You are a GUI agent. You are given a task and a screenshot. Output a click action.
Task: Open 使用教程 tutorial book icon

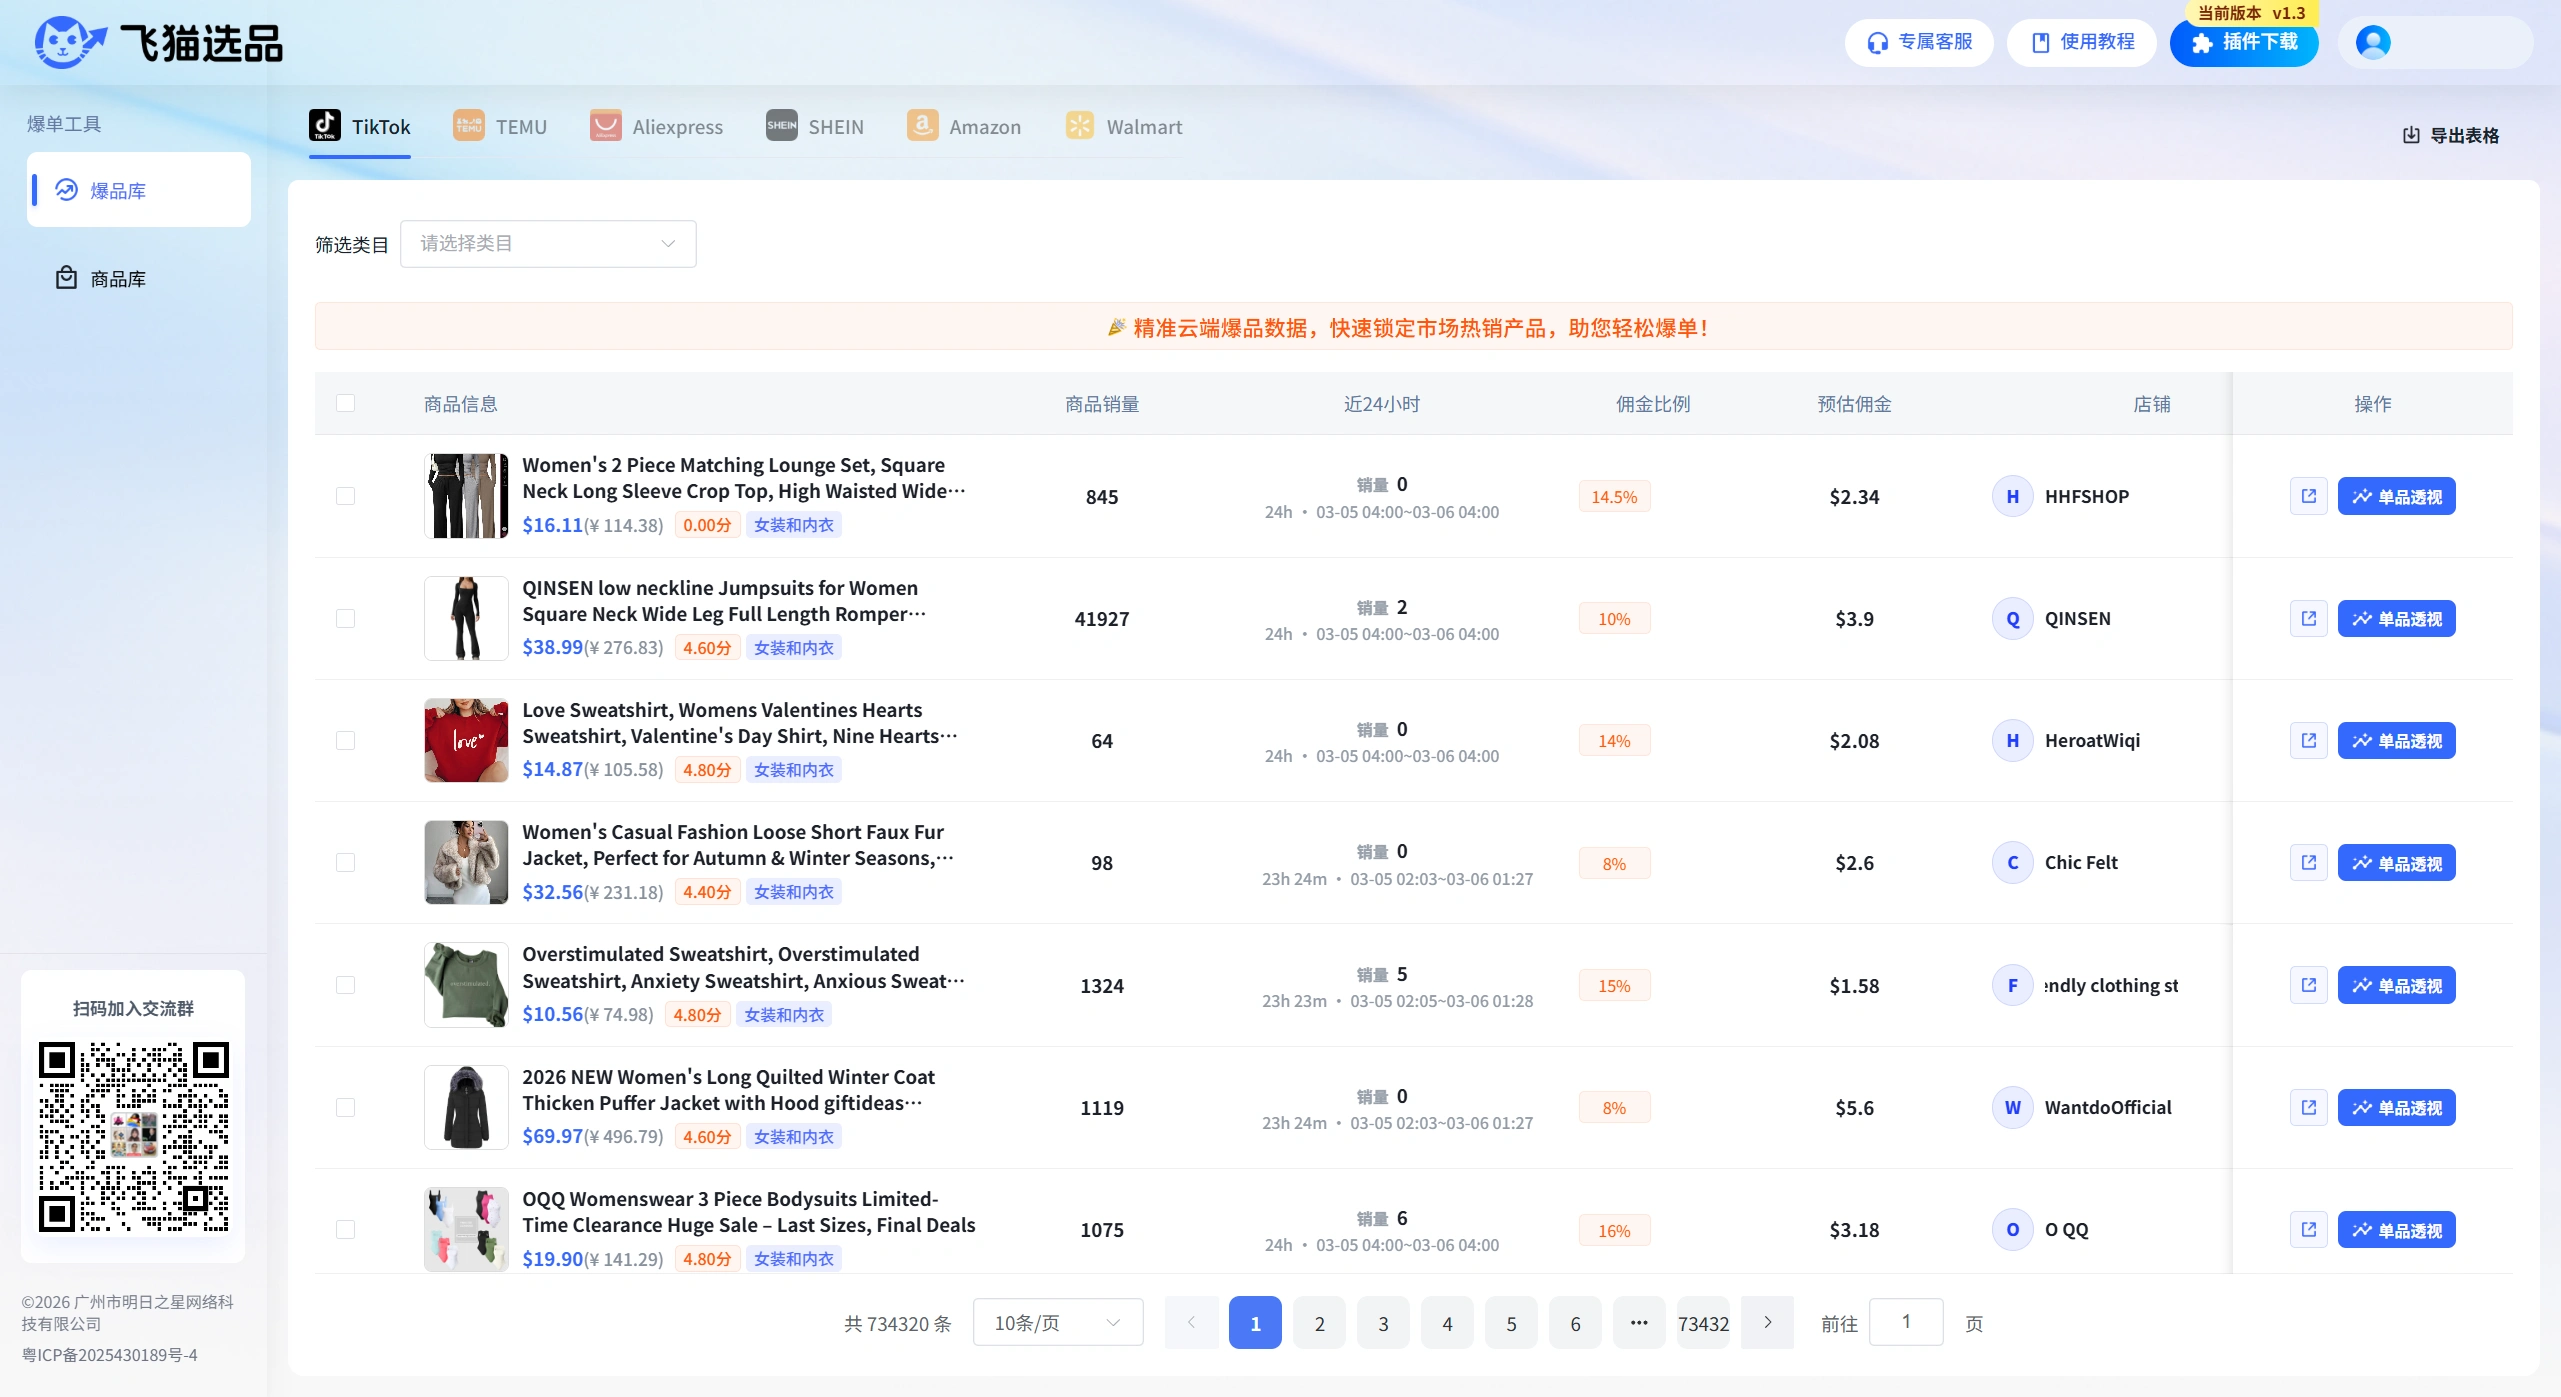point(2041,42)
